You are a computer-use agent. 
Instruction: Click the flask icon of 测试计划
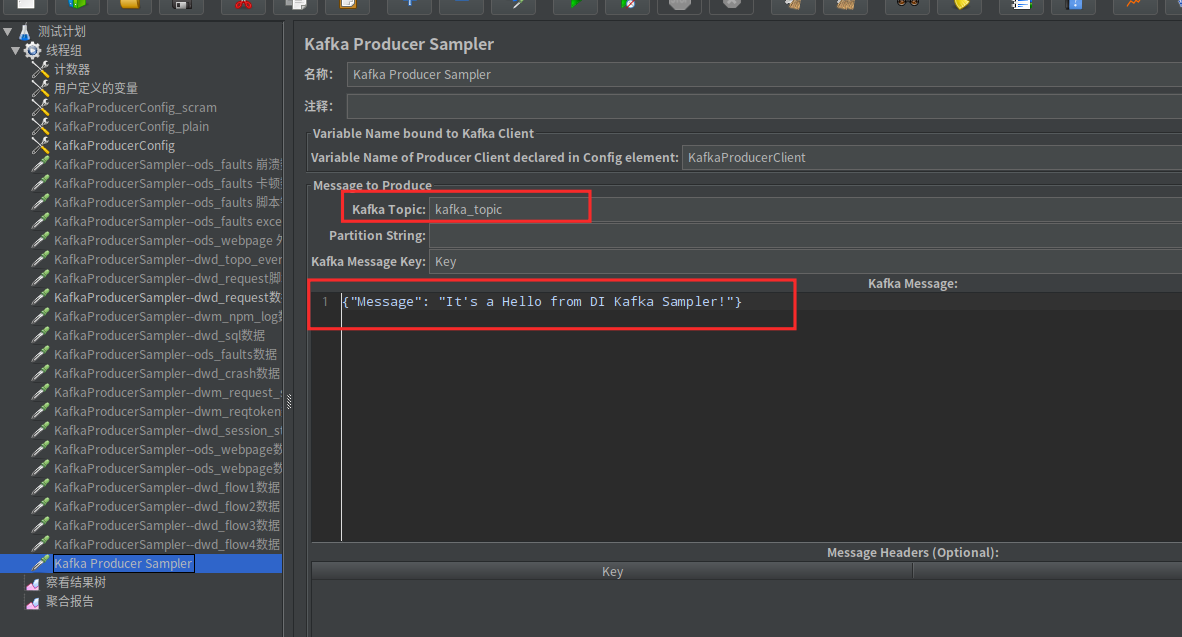pyautogui.click(x=24, y=32)
